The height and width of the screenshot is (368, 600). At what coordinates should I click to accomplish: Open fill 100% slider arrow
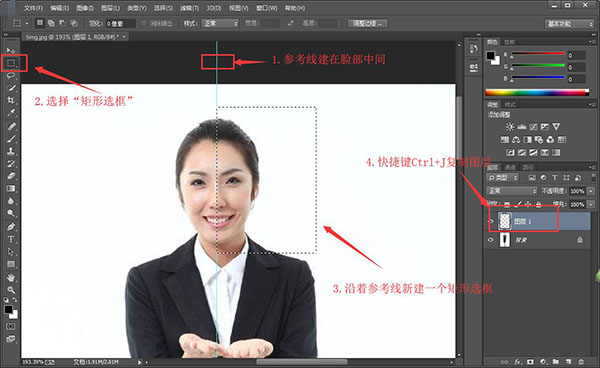click(591, 204)
